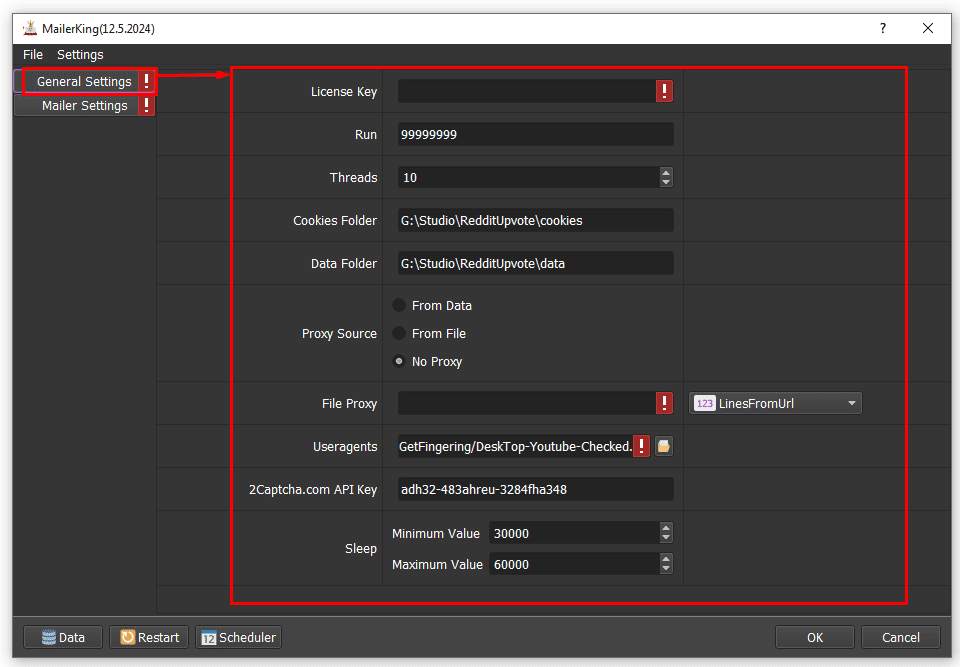Click the Cookies Folder path field
The image size is (960, 667).
(536, 220)
